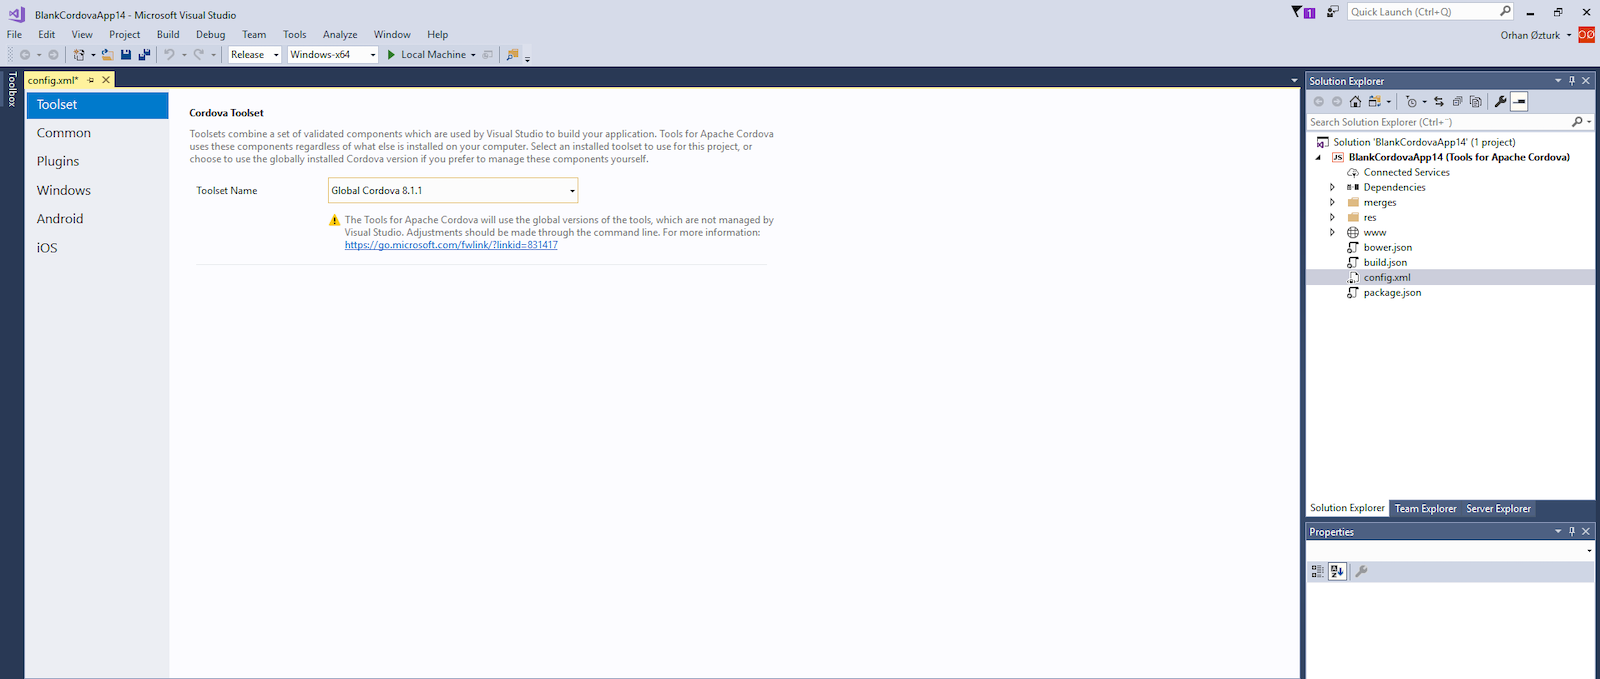Viewport: 1600px width, 679px height.
Task: Open the Properties object selector dropdown
Action: point(1589,551)
